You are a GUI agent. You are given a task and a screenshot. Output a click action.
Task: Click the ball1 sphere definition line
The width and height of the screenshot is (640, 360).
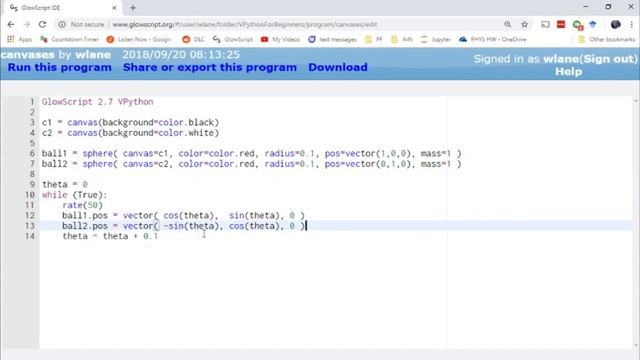pyautogui.click(x=251, y=153)
